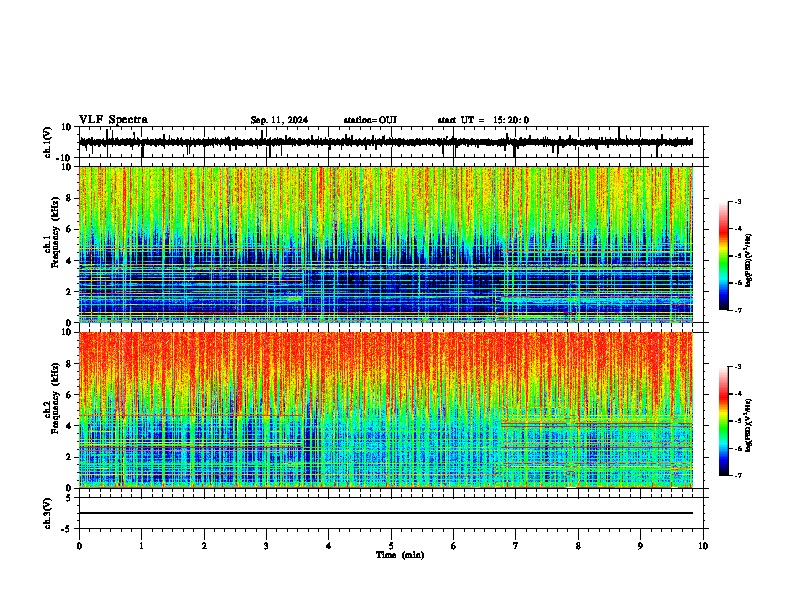The height and width of the screenshot is (612, 792).
Task: Click time tick label "2" on bottom axis
Action: pos(204,546)
